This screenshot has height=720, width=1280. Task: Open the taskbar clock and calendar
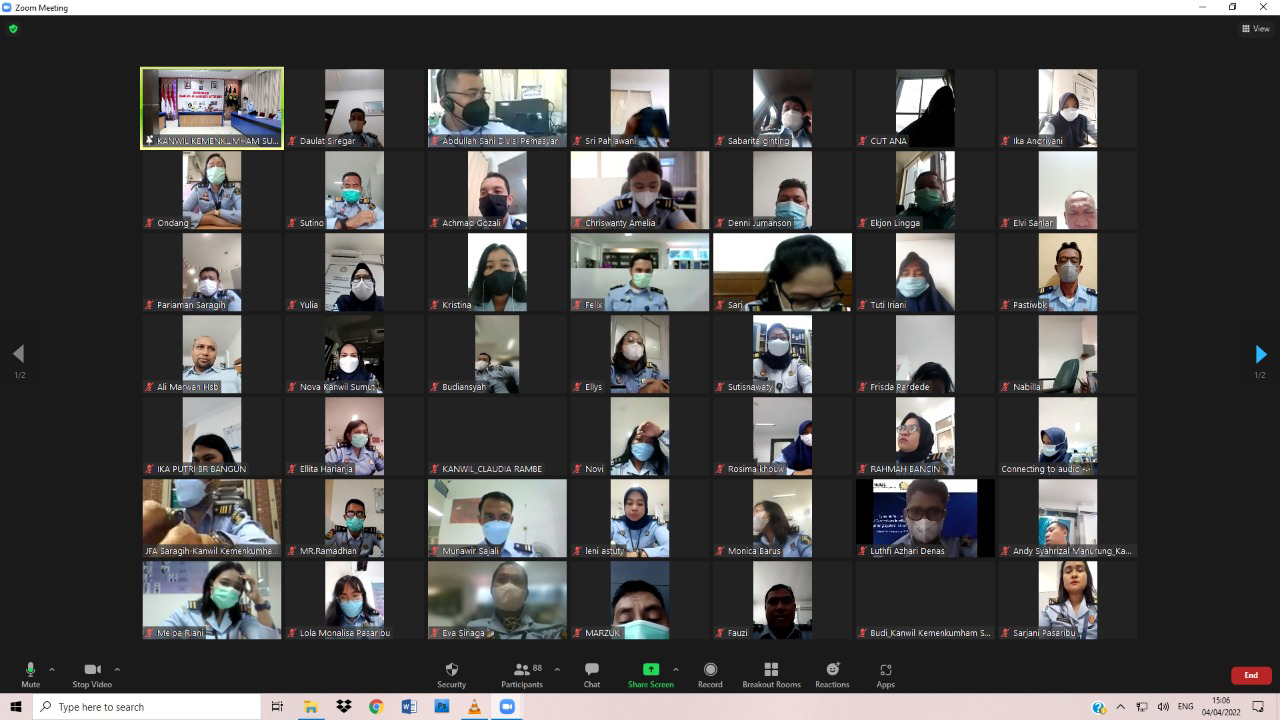click(x=1221, y=707)
